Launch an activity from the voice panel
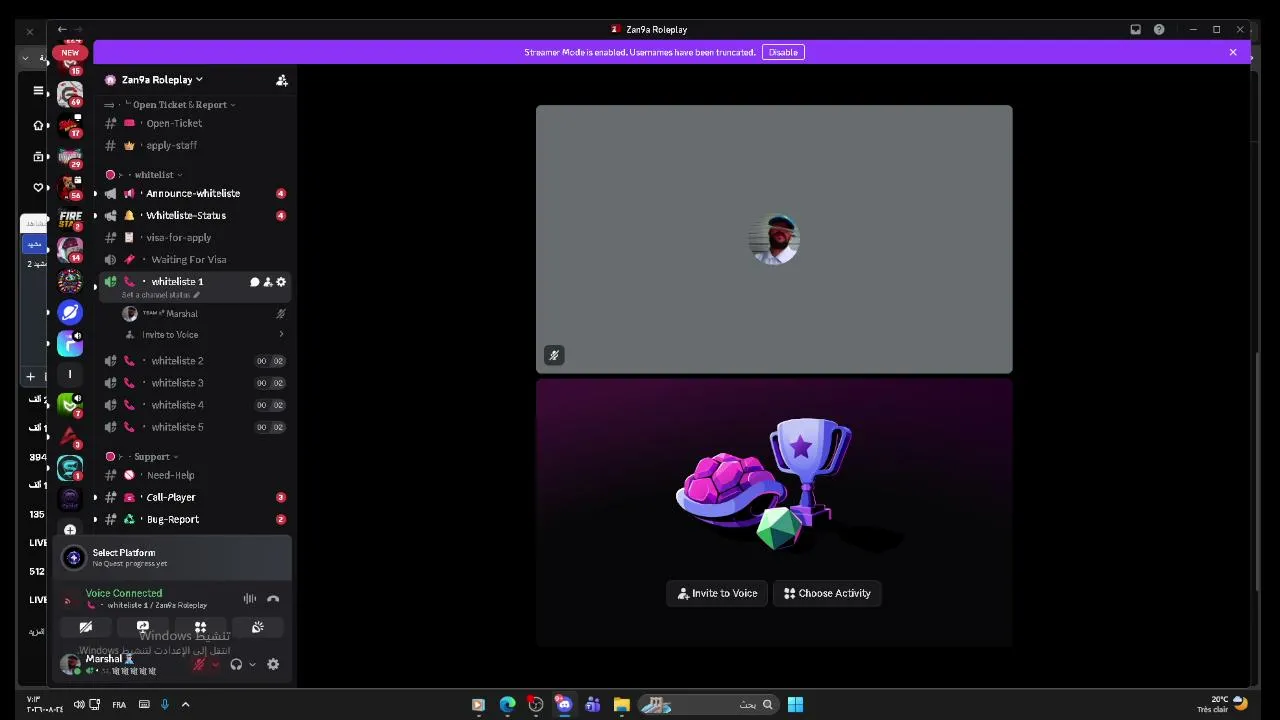 point(200,627)
